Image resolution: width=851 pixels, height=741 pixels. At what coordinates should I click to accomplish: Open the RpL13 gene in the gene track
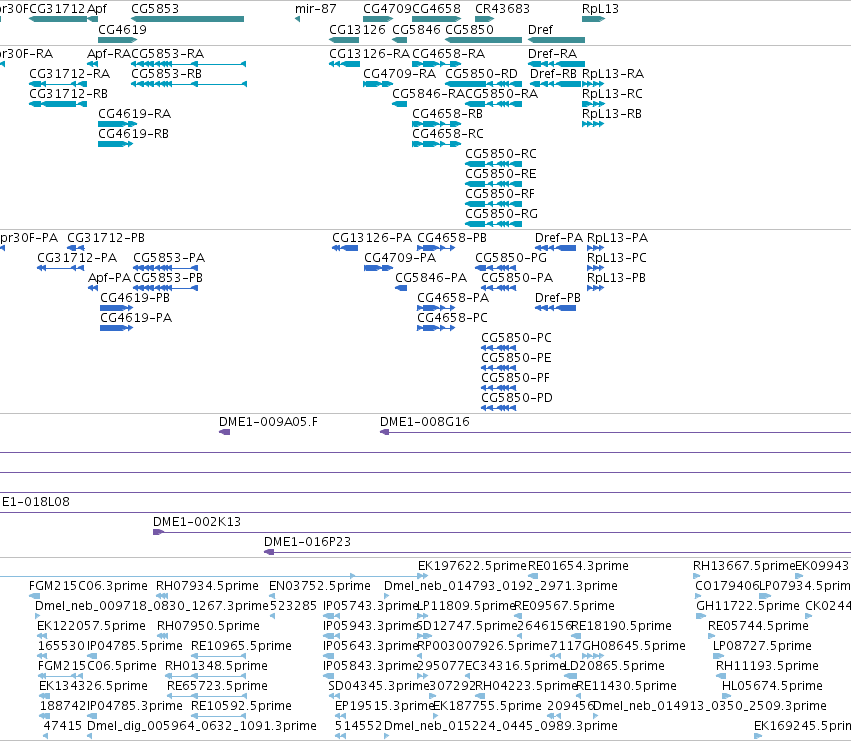point(600,9)
